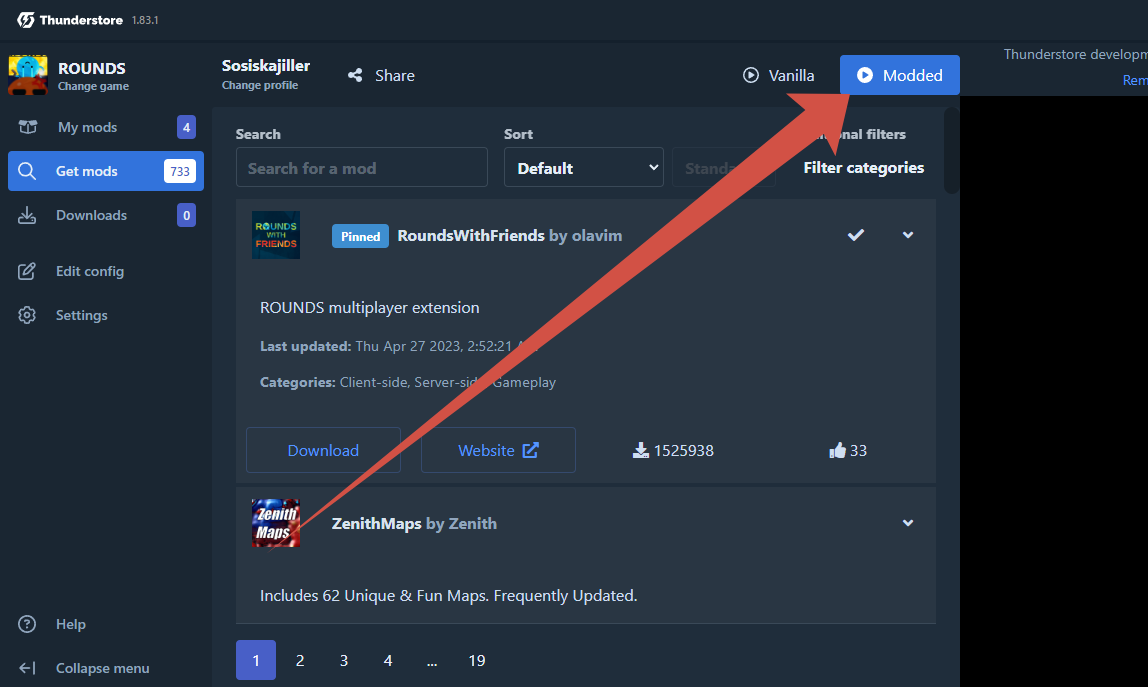The width and height of the screenshot is (1148, 687).
Task: Go to page 2 of results
Action: pyautogui.click(x=299, y=660)
